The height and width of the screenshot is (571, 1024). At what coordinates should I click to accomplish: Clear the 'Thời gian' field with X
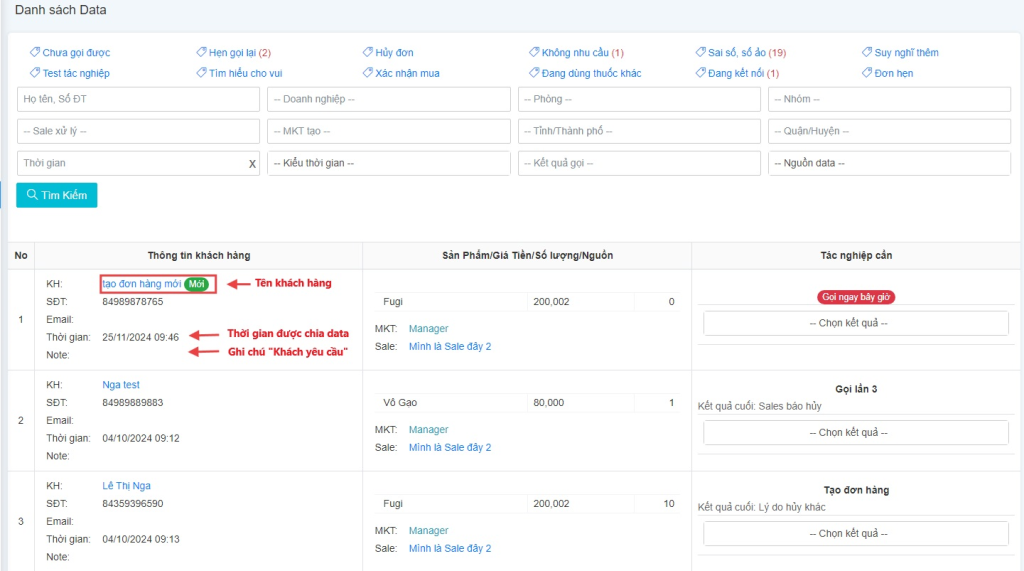(x=252, y=164)
